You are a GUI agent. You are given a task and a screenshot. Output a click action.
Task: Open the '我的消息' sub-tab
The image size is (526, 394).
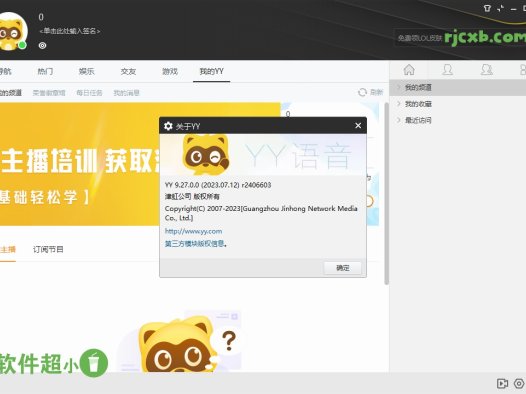126,93
